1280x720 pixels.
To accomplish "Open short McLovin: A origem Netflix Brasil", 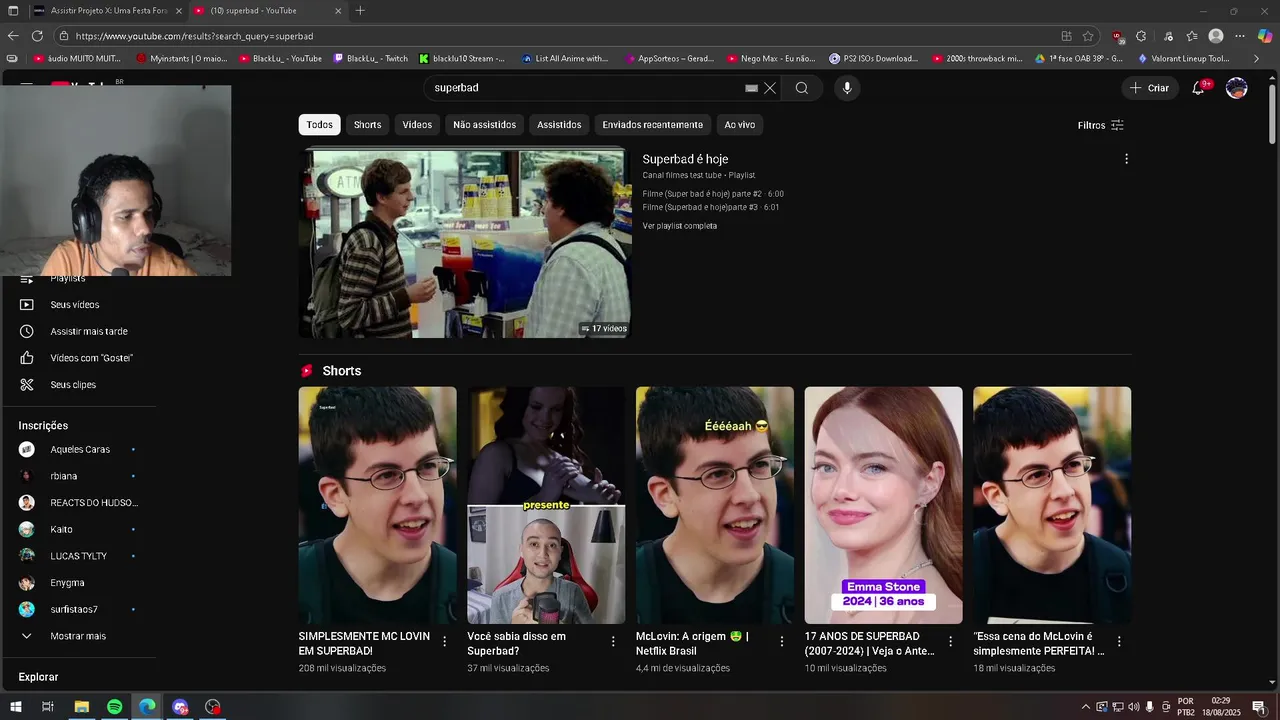I will 715,505.
